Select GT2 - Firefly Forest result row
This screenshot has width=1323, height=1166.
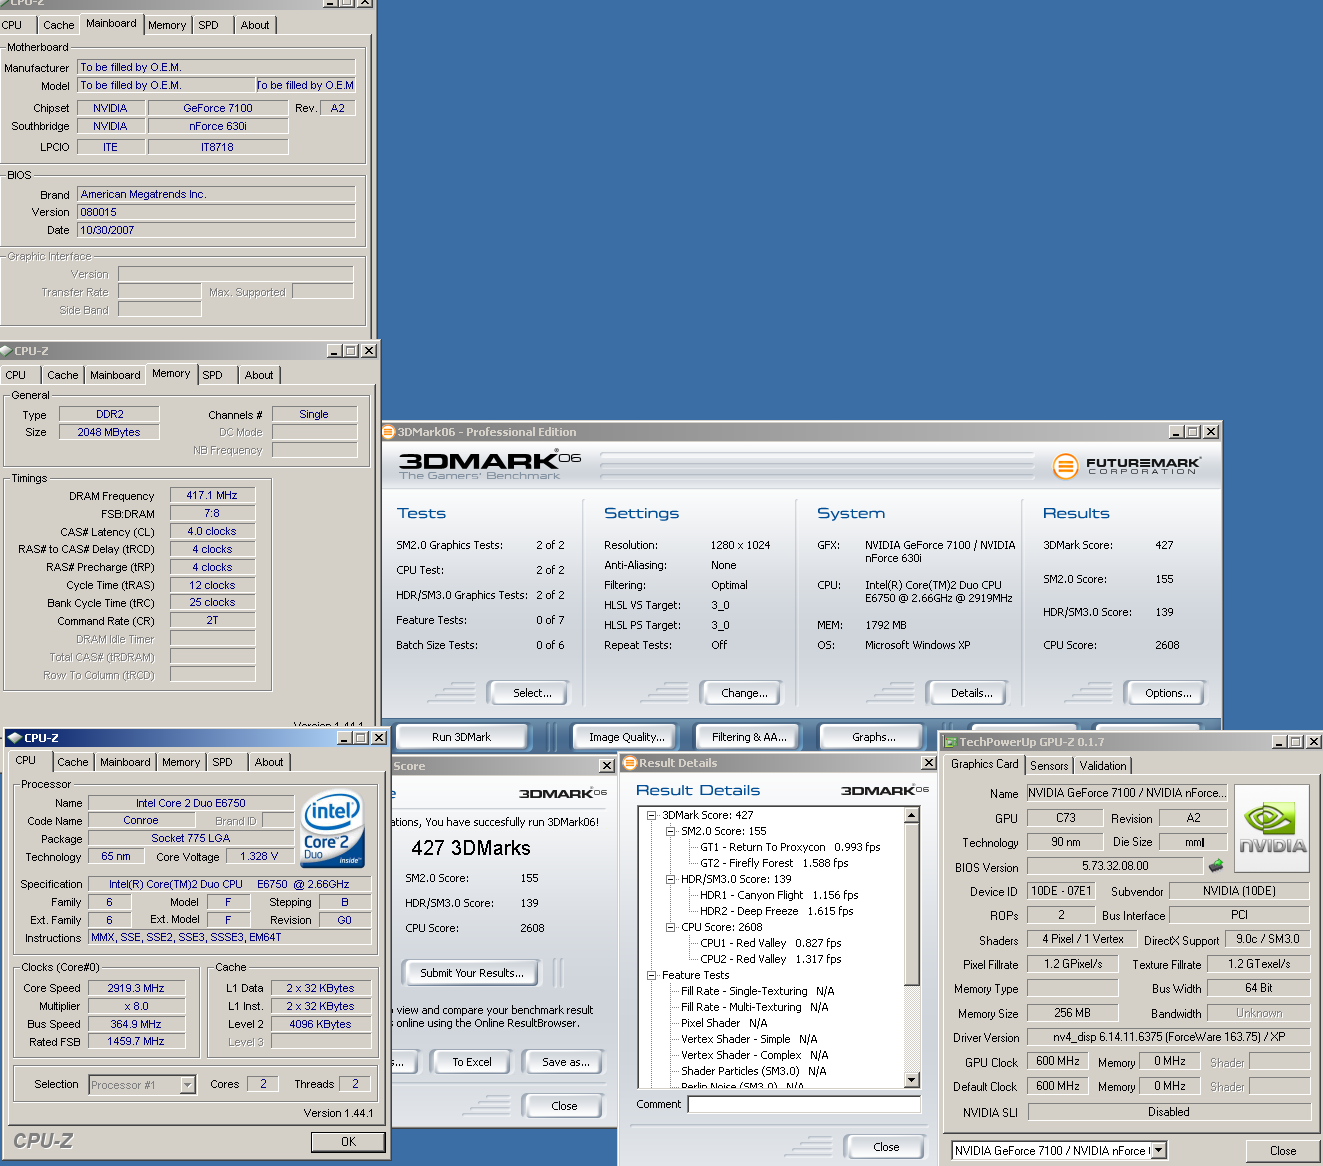[774, 863]
